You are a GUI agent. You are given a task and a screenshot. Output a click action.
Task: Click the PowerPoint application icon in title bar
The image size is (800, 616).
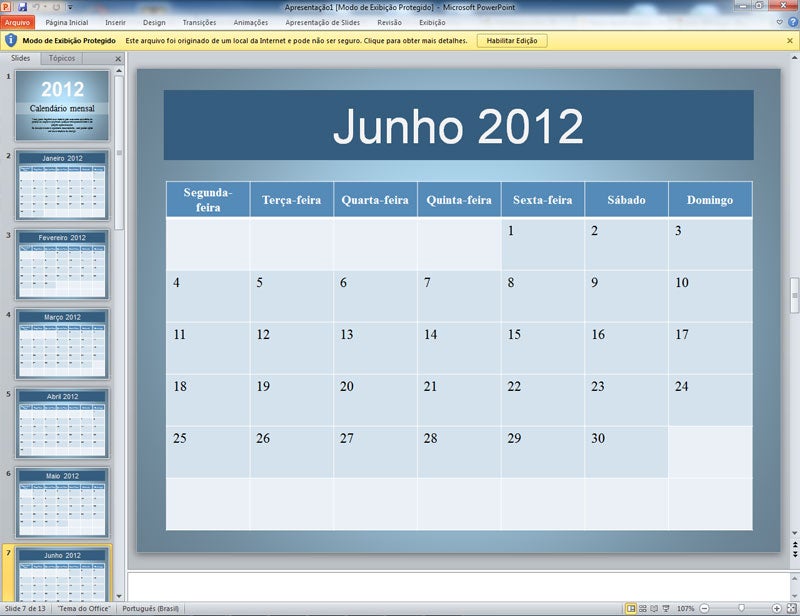click(x=6, y=7)
